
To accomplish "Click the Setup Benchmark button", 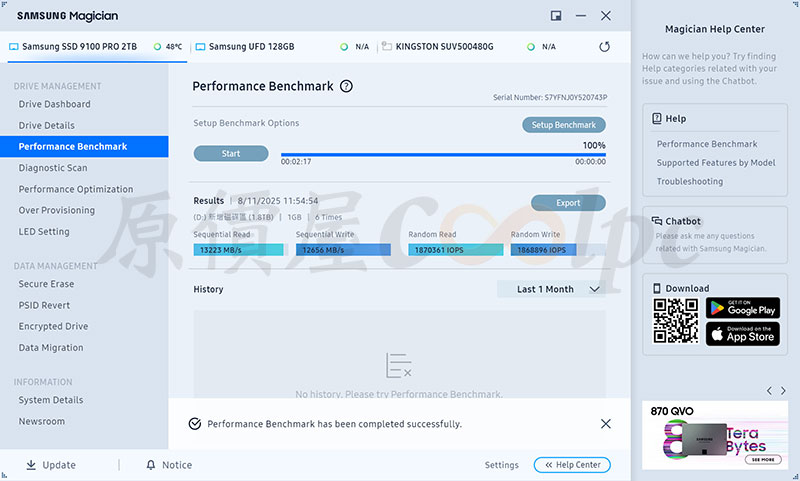I will [564, 125].
